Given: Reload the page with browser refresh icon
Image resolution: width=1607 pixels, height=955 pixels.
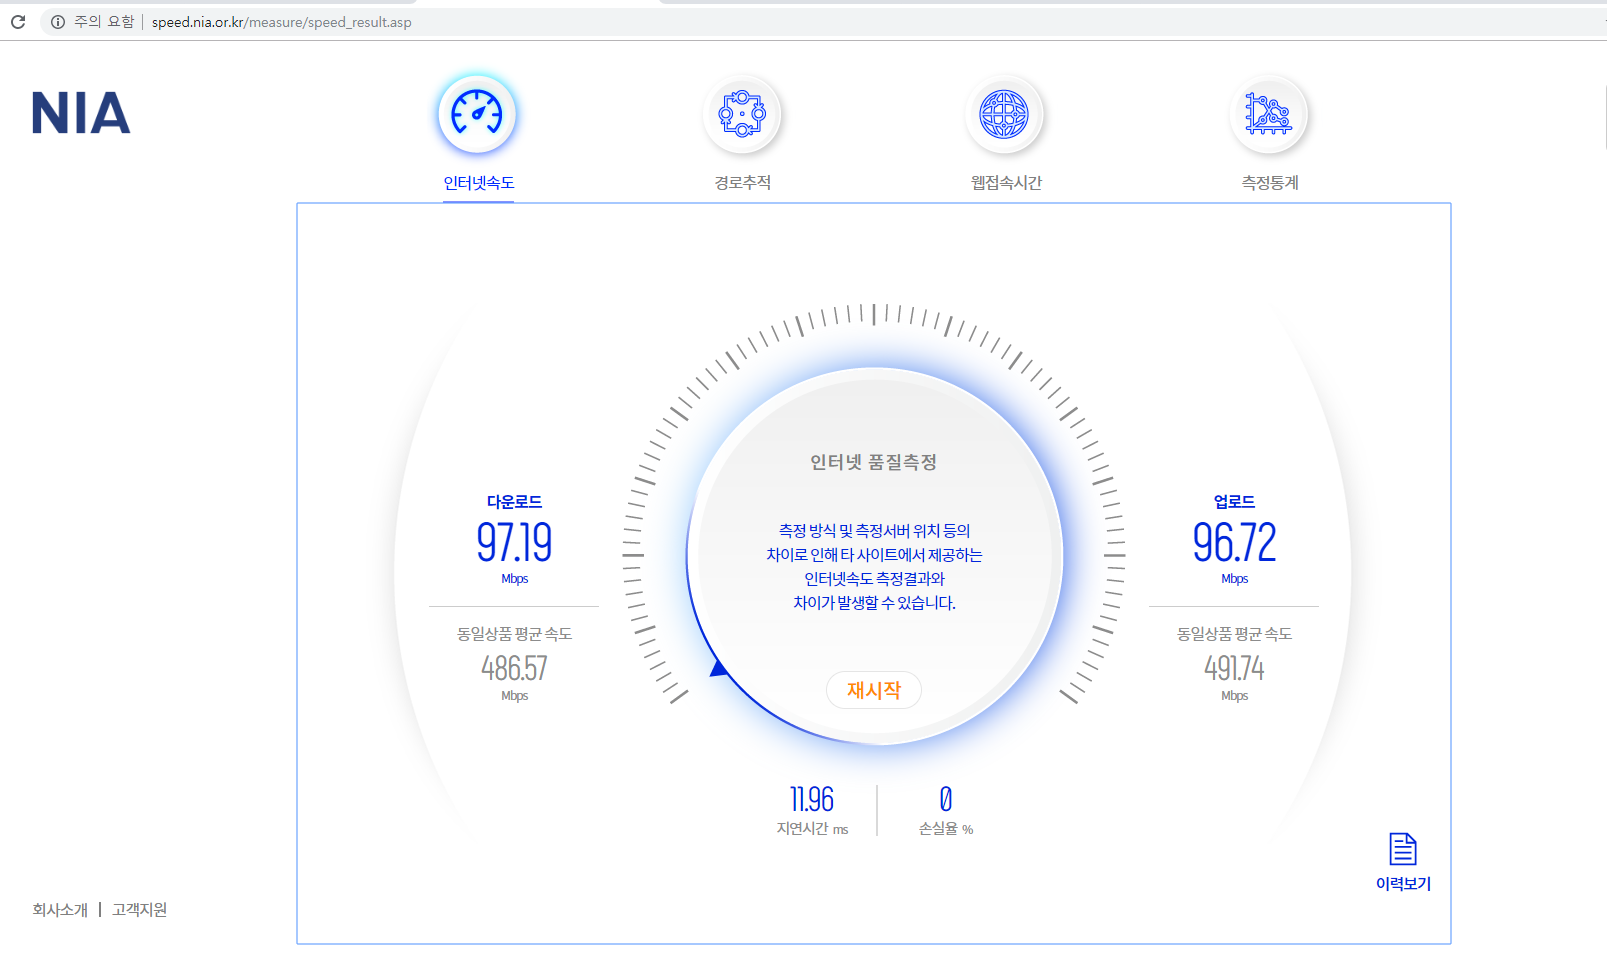Looking at the screenshot, I should (18, 22).
